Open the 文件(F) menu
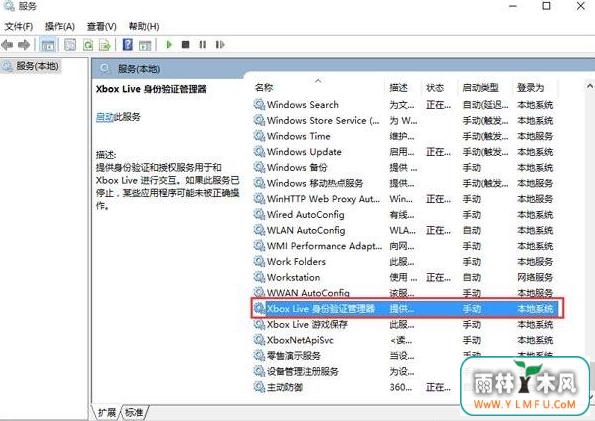 (19, 26)
